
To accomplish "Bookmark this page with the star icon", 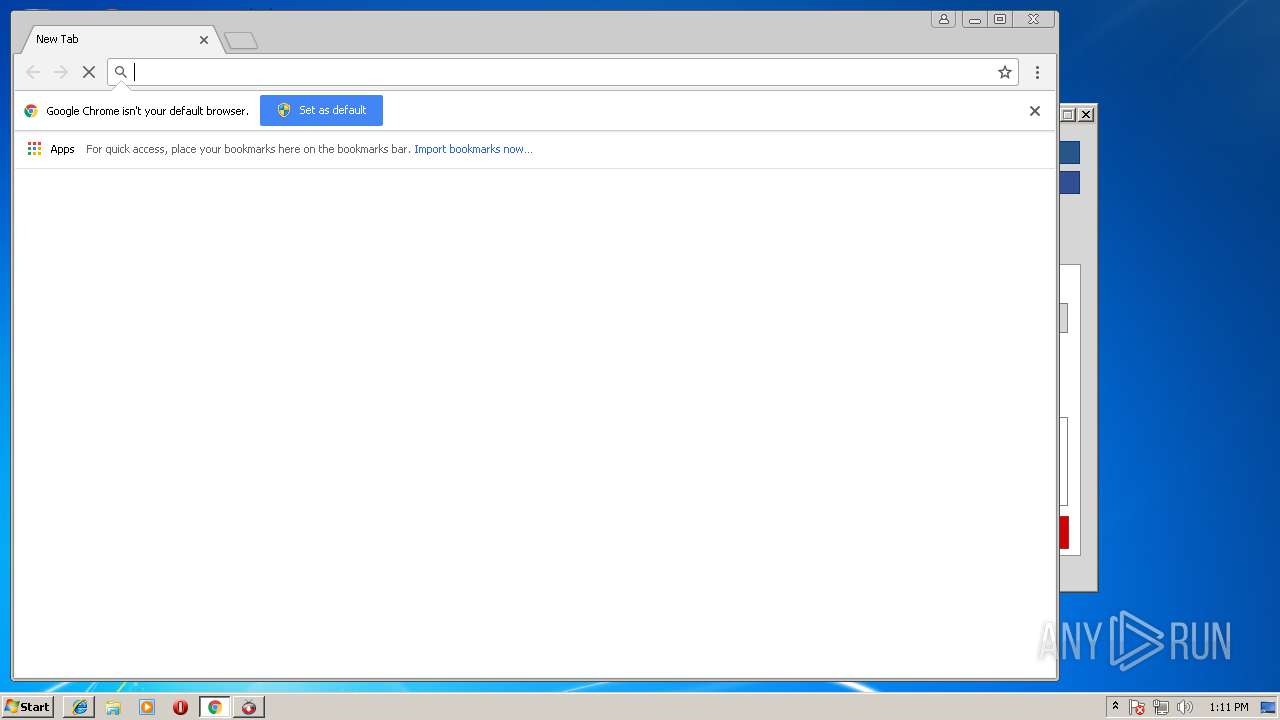I will coord(1005,72).
